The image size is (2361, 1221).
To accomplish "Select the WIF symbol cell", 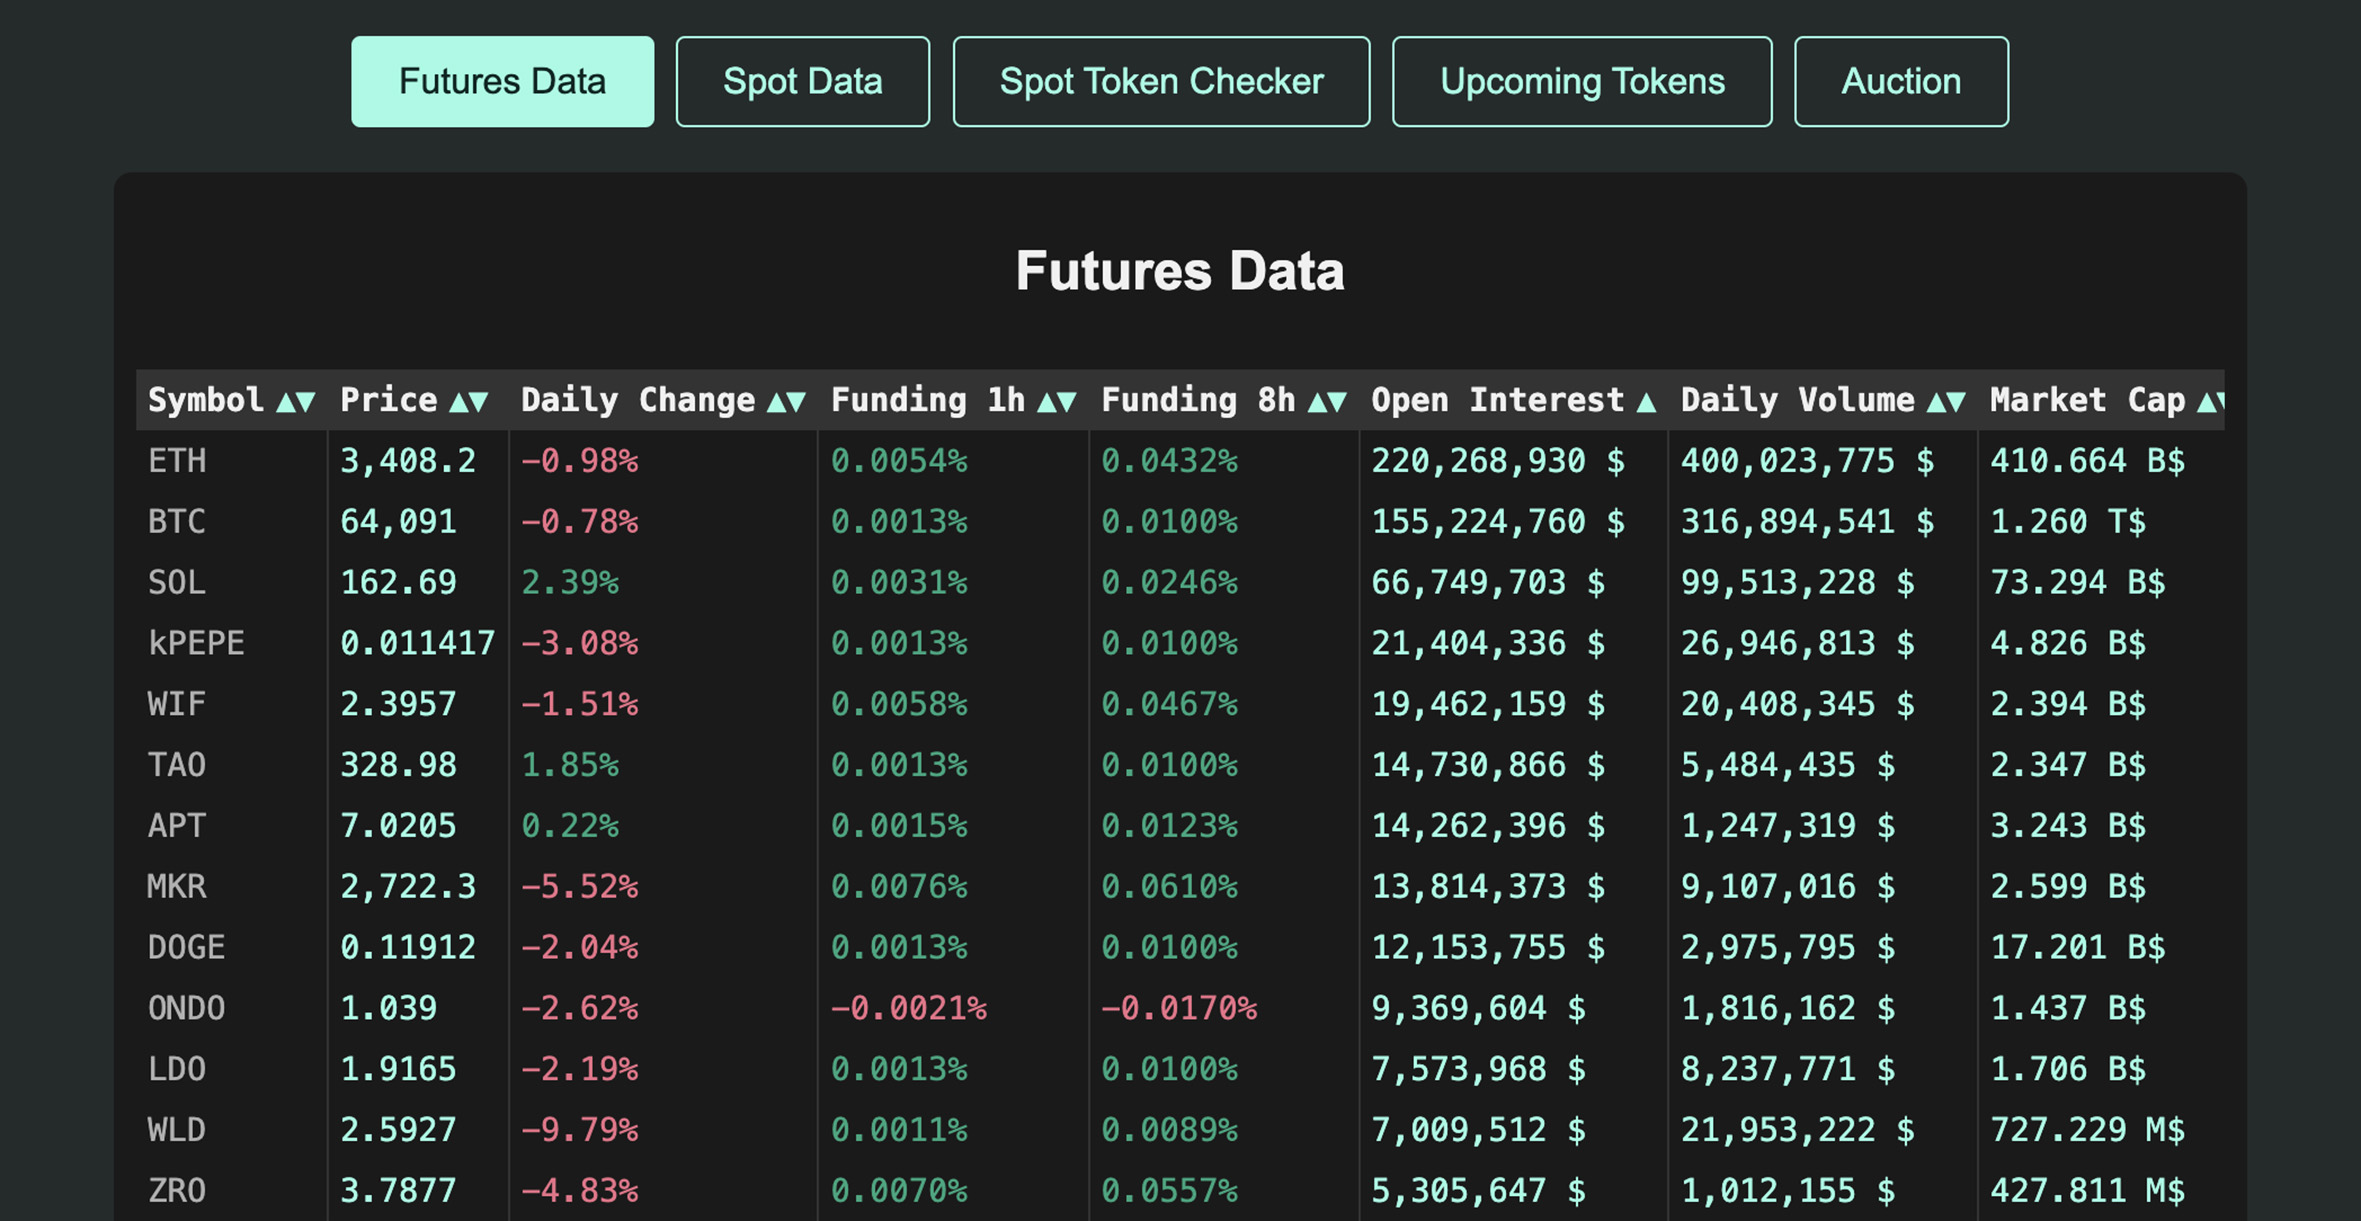I will click(177, 704).
